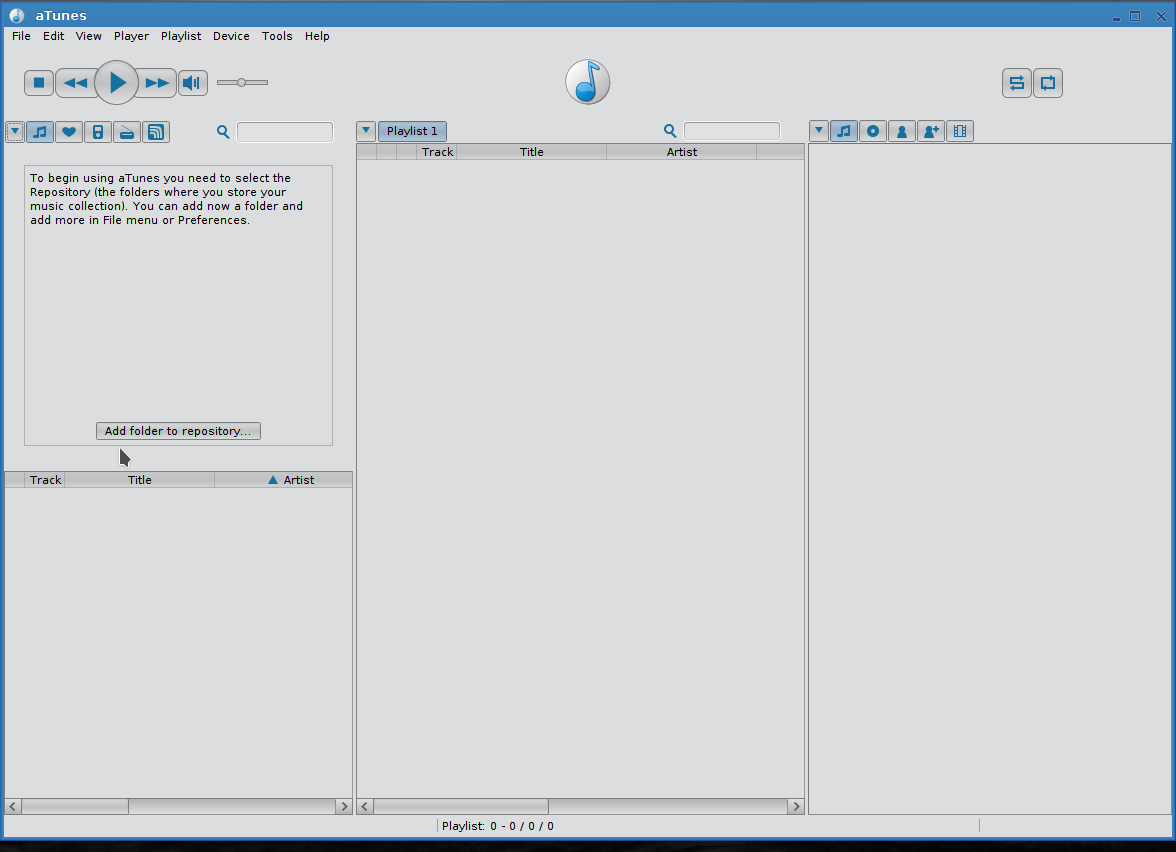Stop playback with the Stop button
The height and width of the screenshot is (852, 1176).
click(39, 82)
